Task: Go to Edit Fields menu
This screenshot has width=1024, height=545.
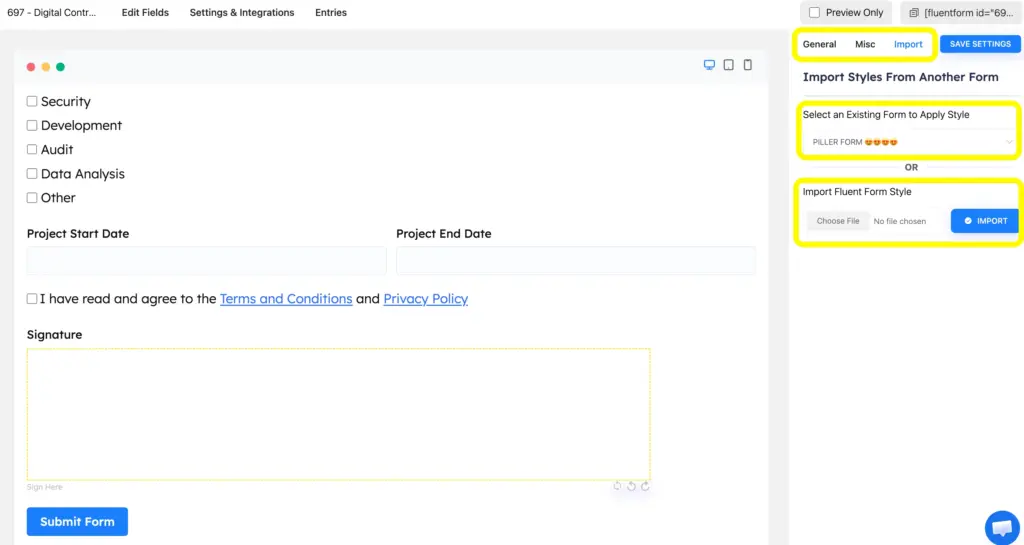Action: click(145, 12)
